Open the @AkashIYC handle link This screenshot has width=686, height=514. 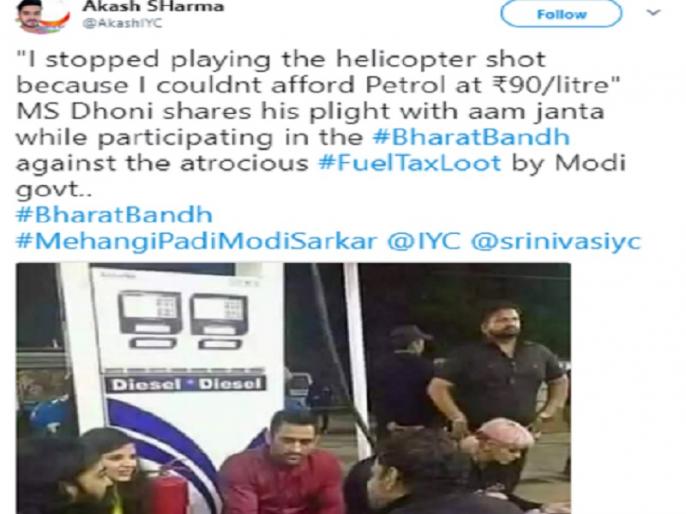[x=122, y=23]
